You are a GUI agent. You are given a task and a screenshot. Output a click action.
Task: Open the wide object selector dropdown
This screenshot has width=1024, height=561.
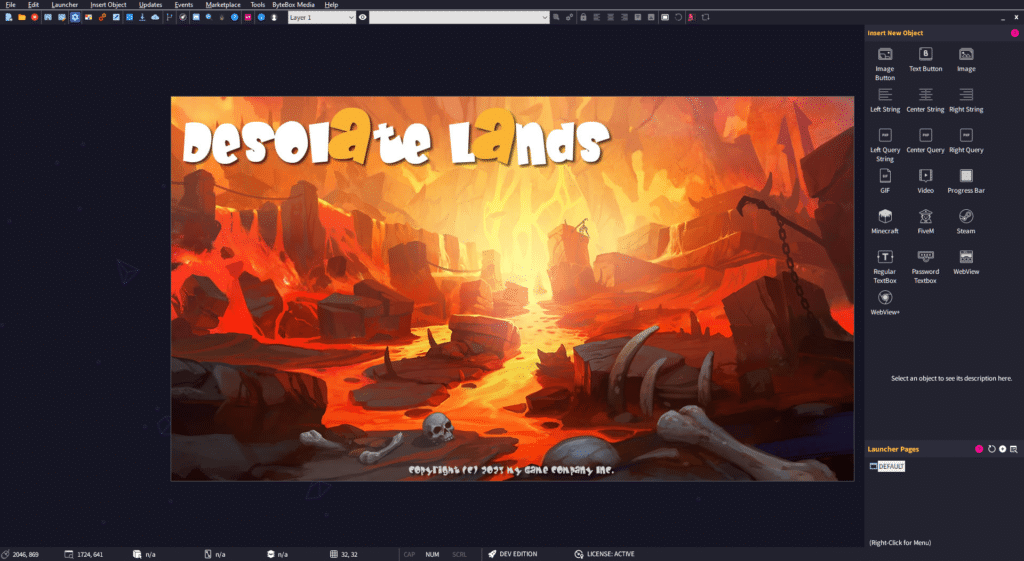pos(459,18)
